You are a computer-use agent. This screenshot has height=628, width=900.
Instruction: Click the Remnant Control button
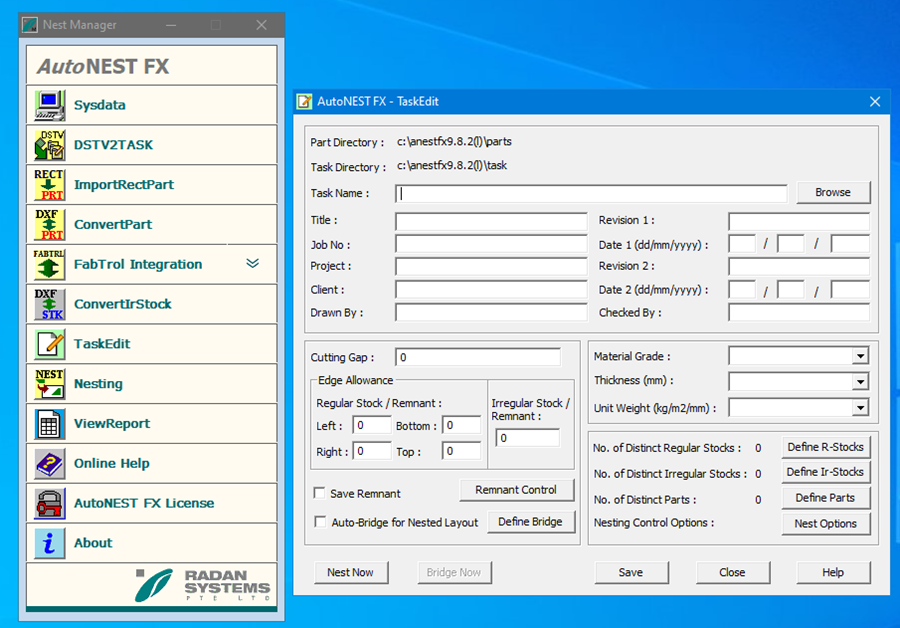(x=516, y=490)
